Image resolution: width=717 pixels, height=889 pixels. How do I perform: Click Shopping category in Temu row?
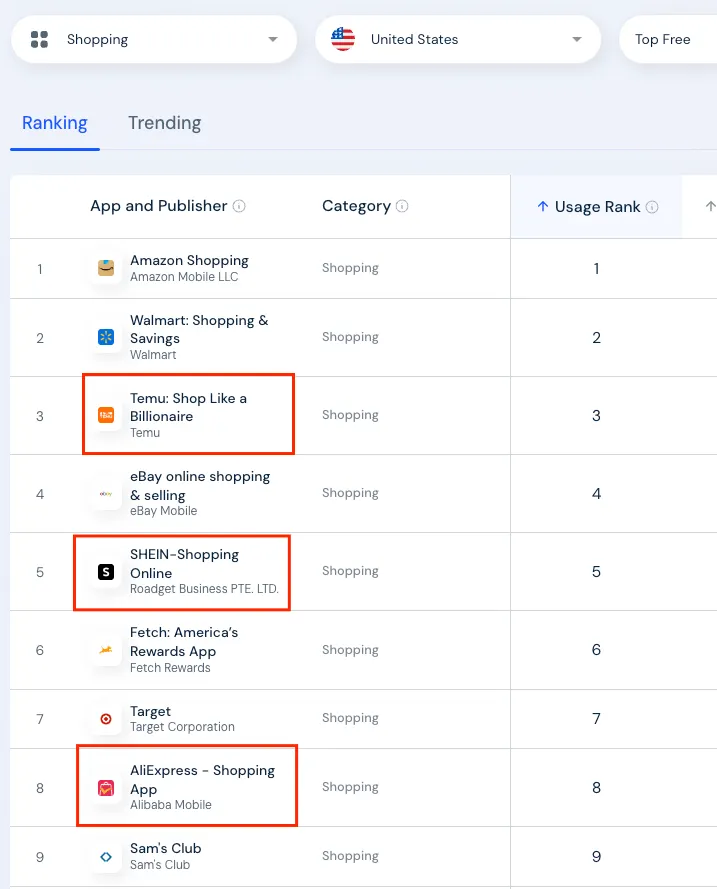350,415
